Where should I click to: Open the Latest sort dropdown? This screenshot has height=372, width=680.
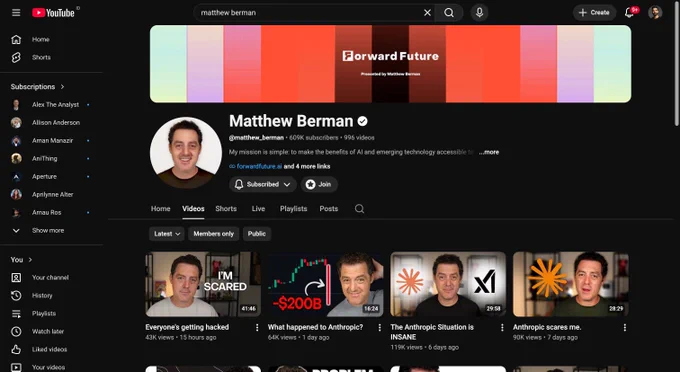tap(167, 234)
